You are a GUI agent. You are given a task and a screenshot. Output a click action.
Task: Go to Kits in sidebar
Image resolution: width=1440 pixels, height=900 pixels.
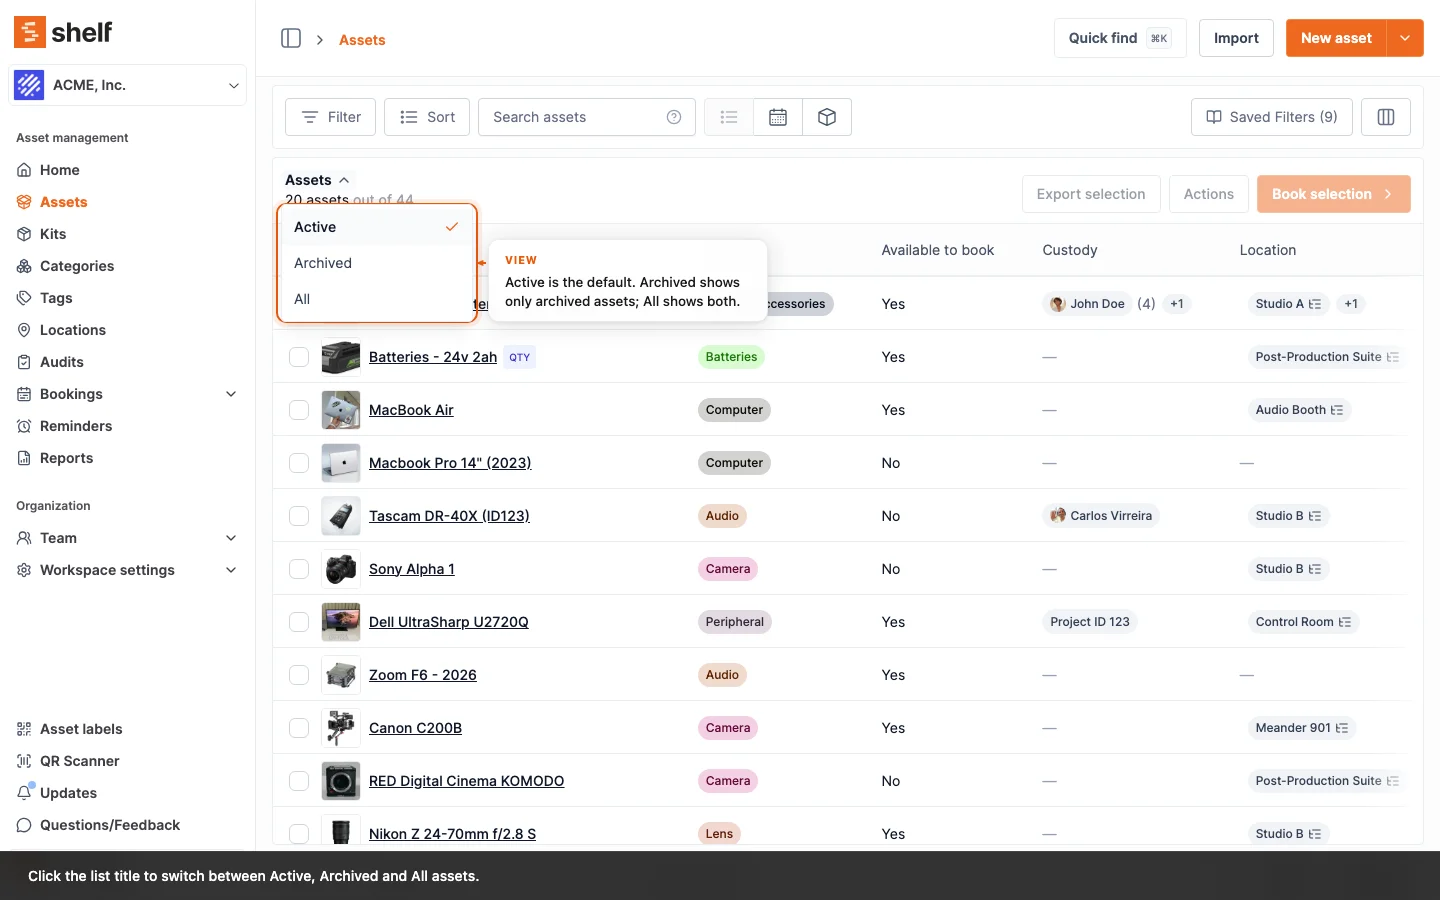click(53, 234)
